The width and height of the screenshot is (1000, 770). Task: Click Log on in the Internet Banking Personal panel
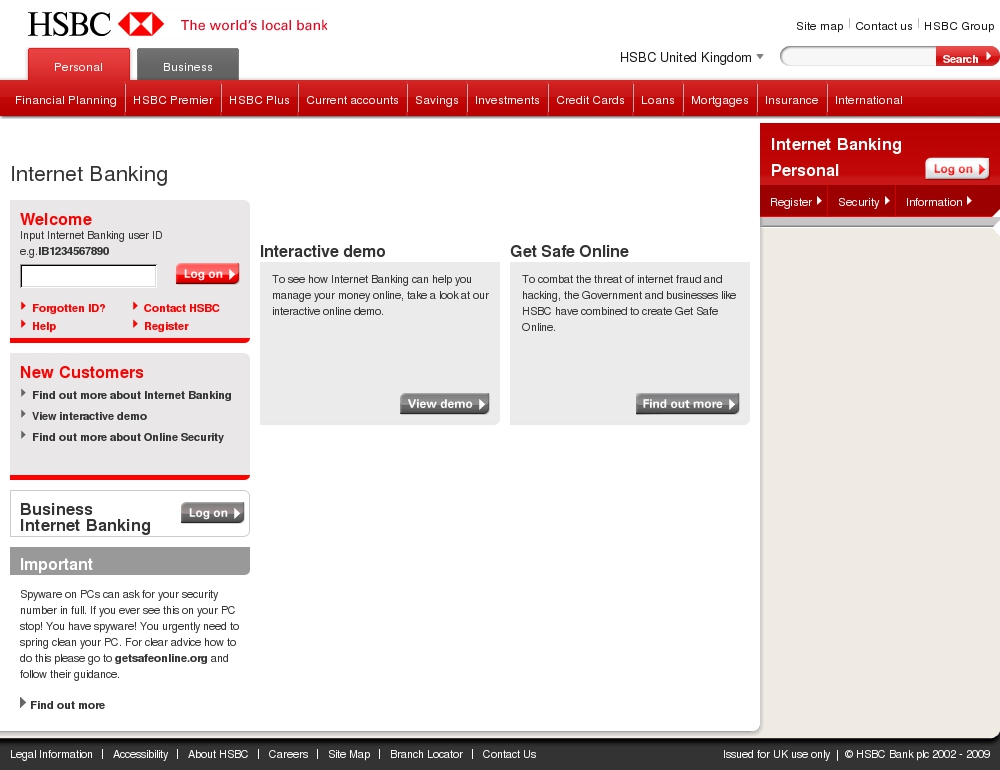pyautogui.click(x=957, y=169)
